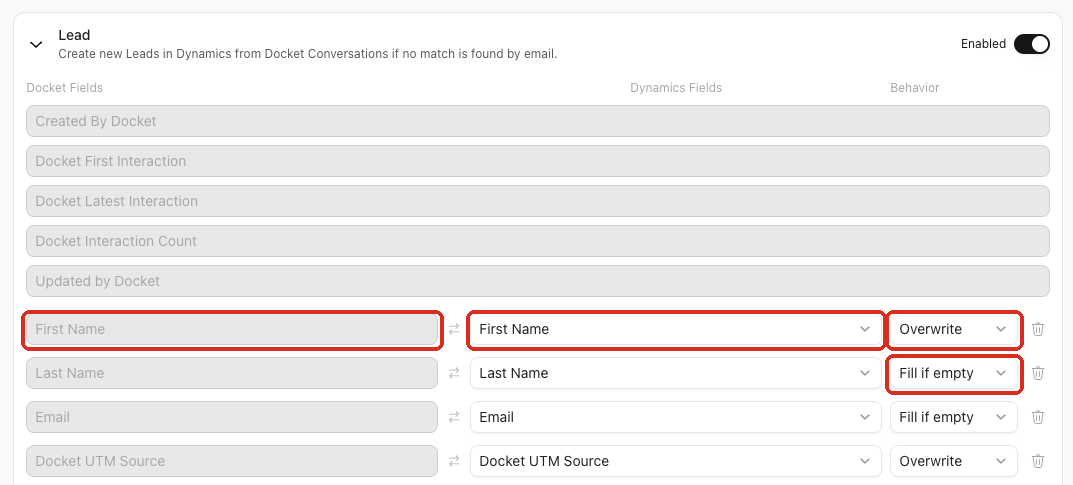The height and width of the screenshot is (485, 1073).
Task: Click the Updated by Docket field
Action: (538, 281)
